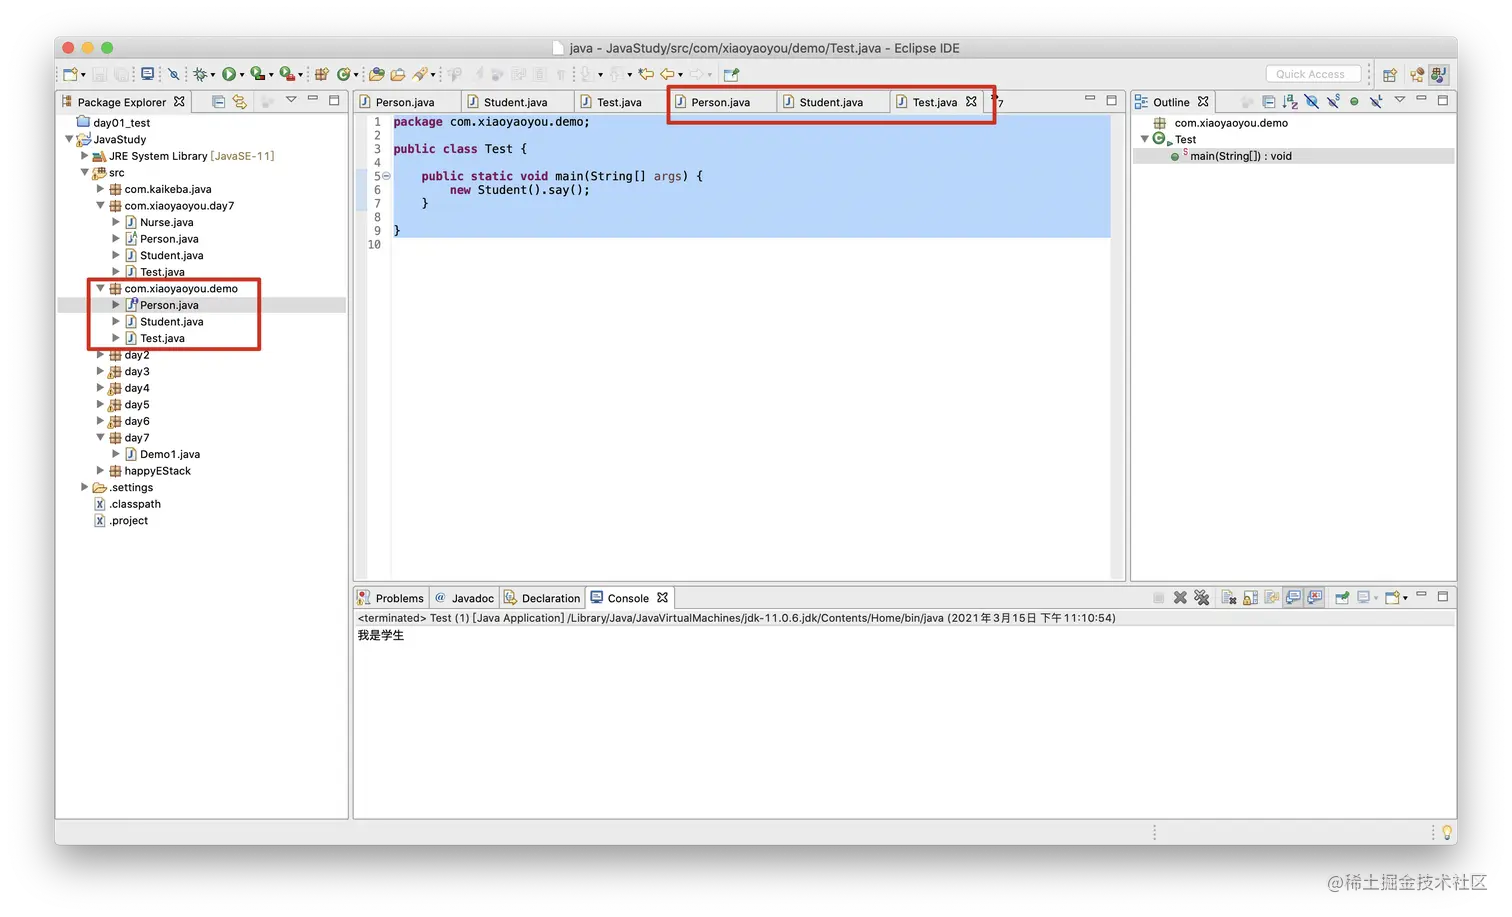Viewport: 1512px width, 917px height.
Task: Remove all terminated launches in Console
Action: pyautogui.click(x=1202, y=598)
